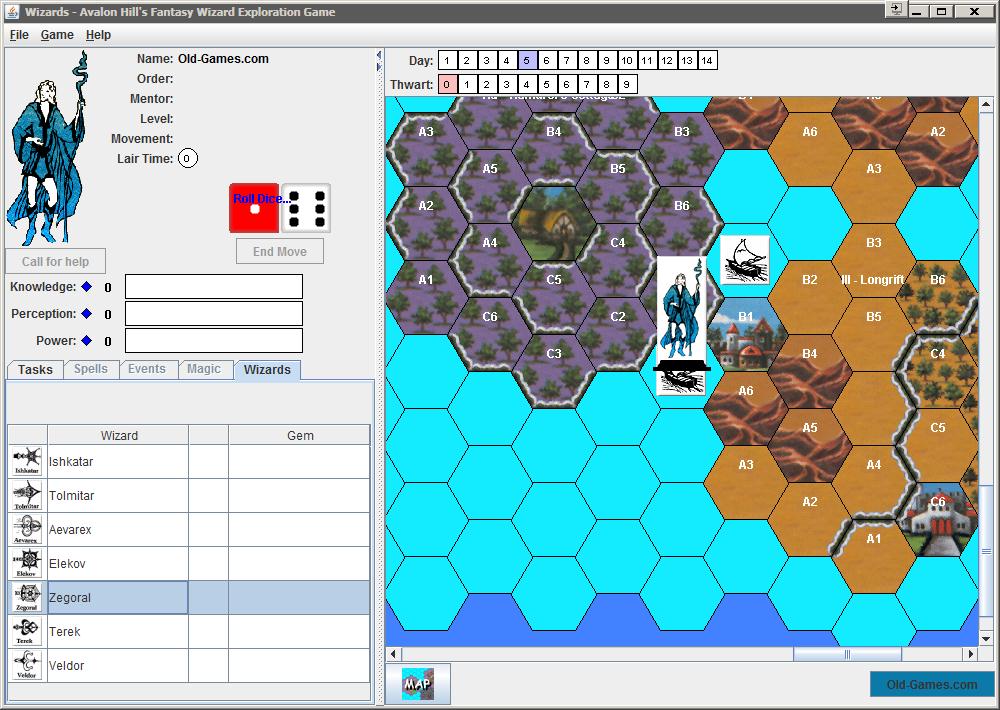Switch to the Spells tab
The width and height of the screenshot is (1000, 710).
coord(91,369)
